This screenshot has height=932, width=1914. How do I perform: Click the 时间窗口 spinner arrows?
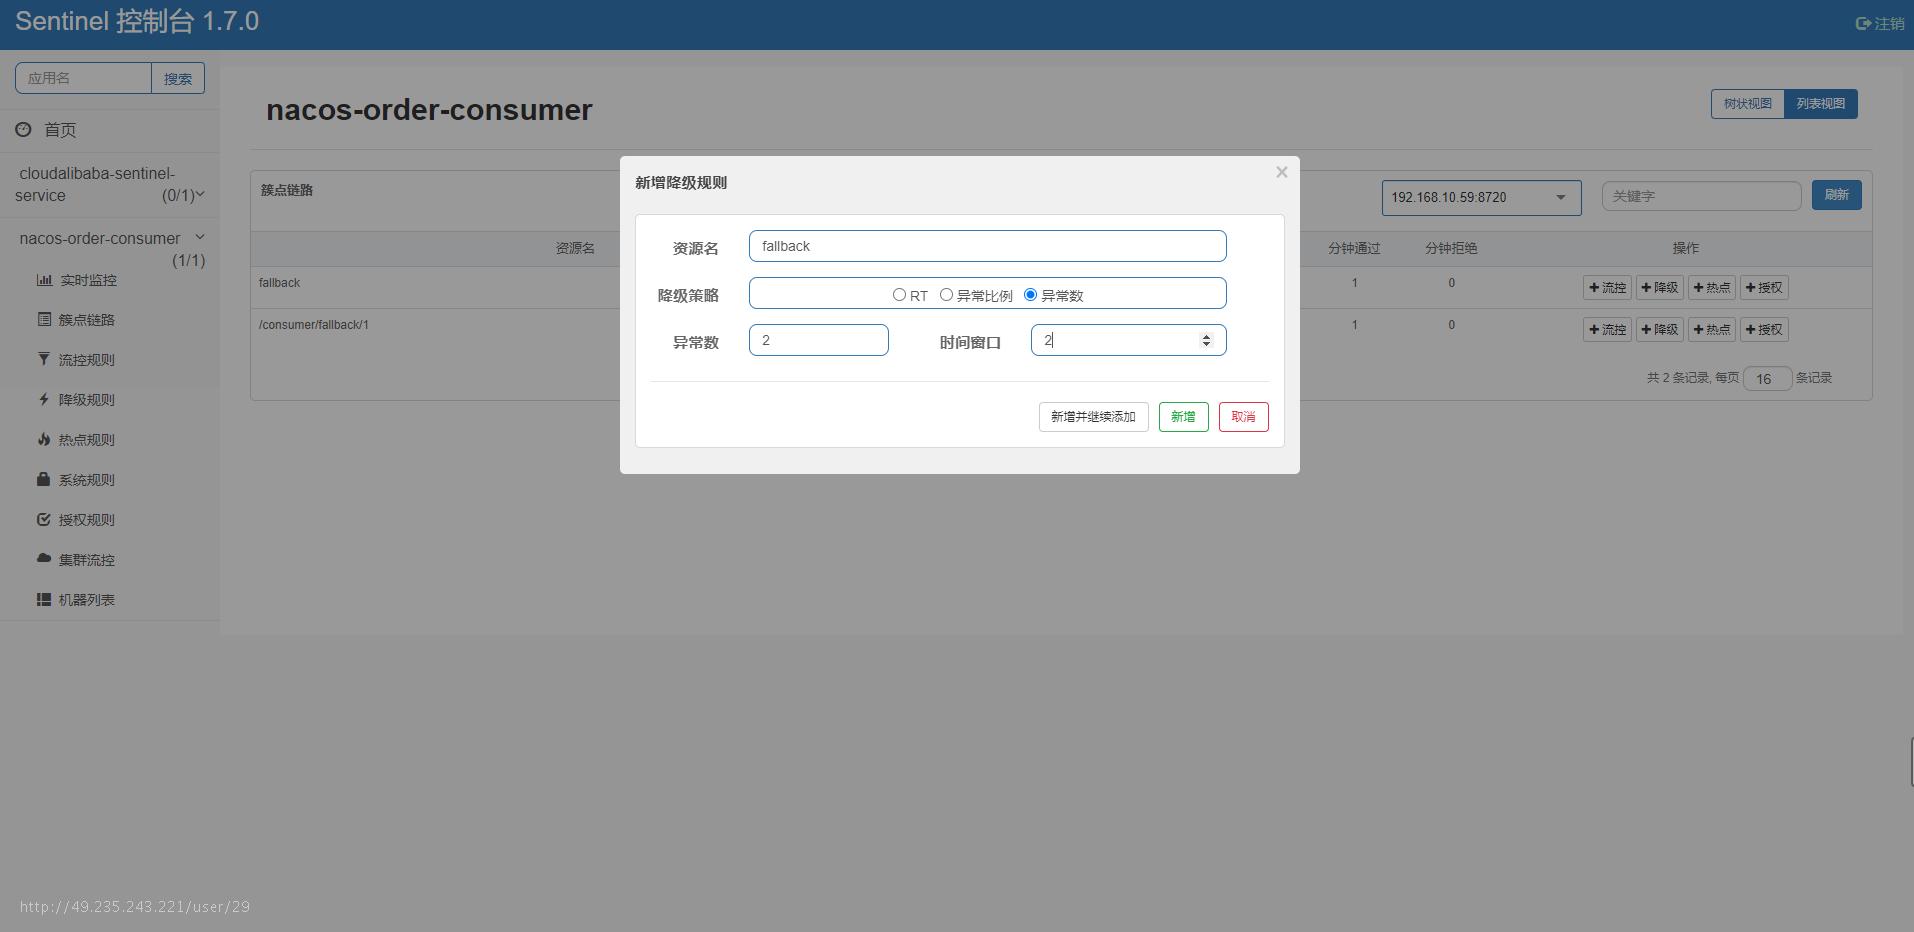pyautogui.click(x=1206, y=341)
